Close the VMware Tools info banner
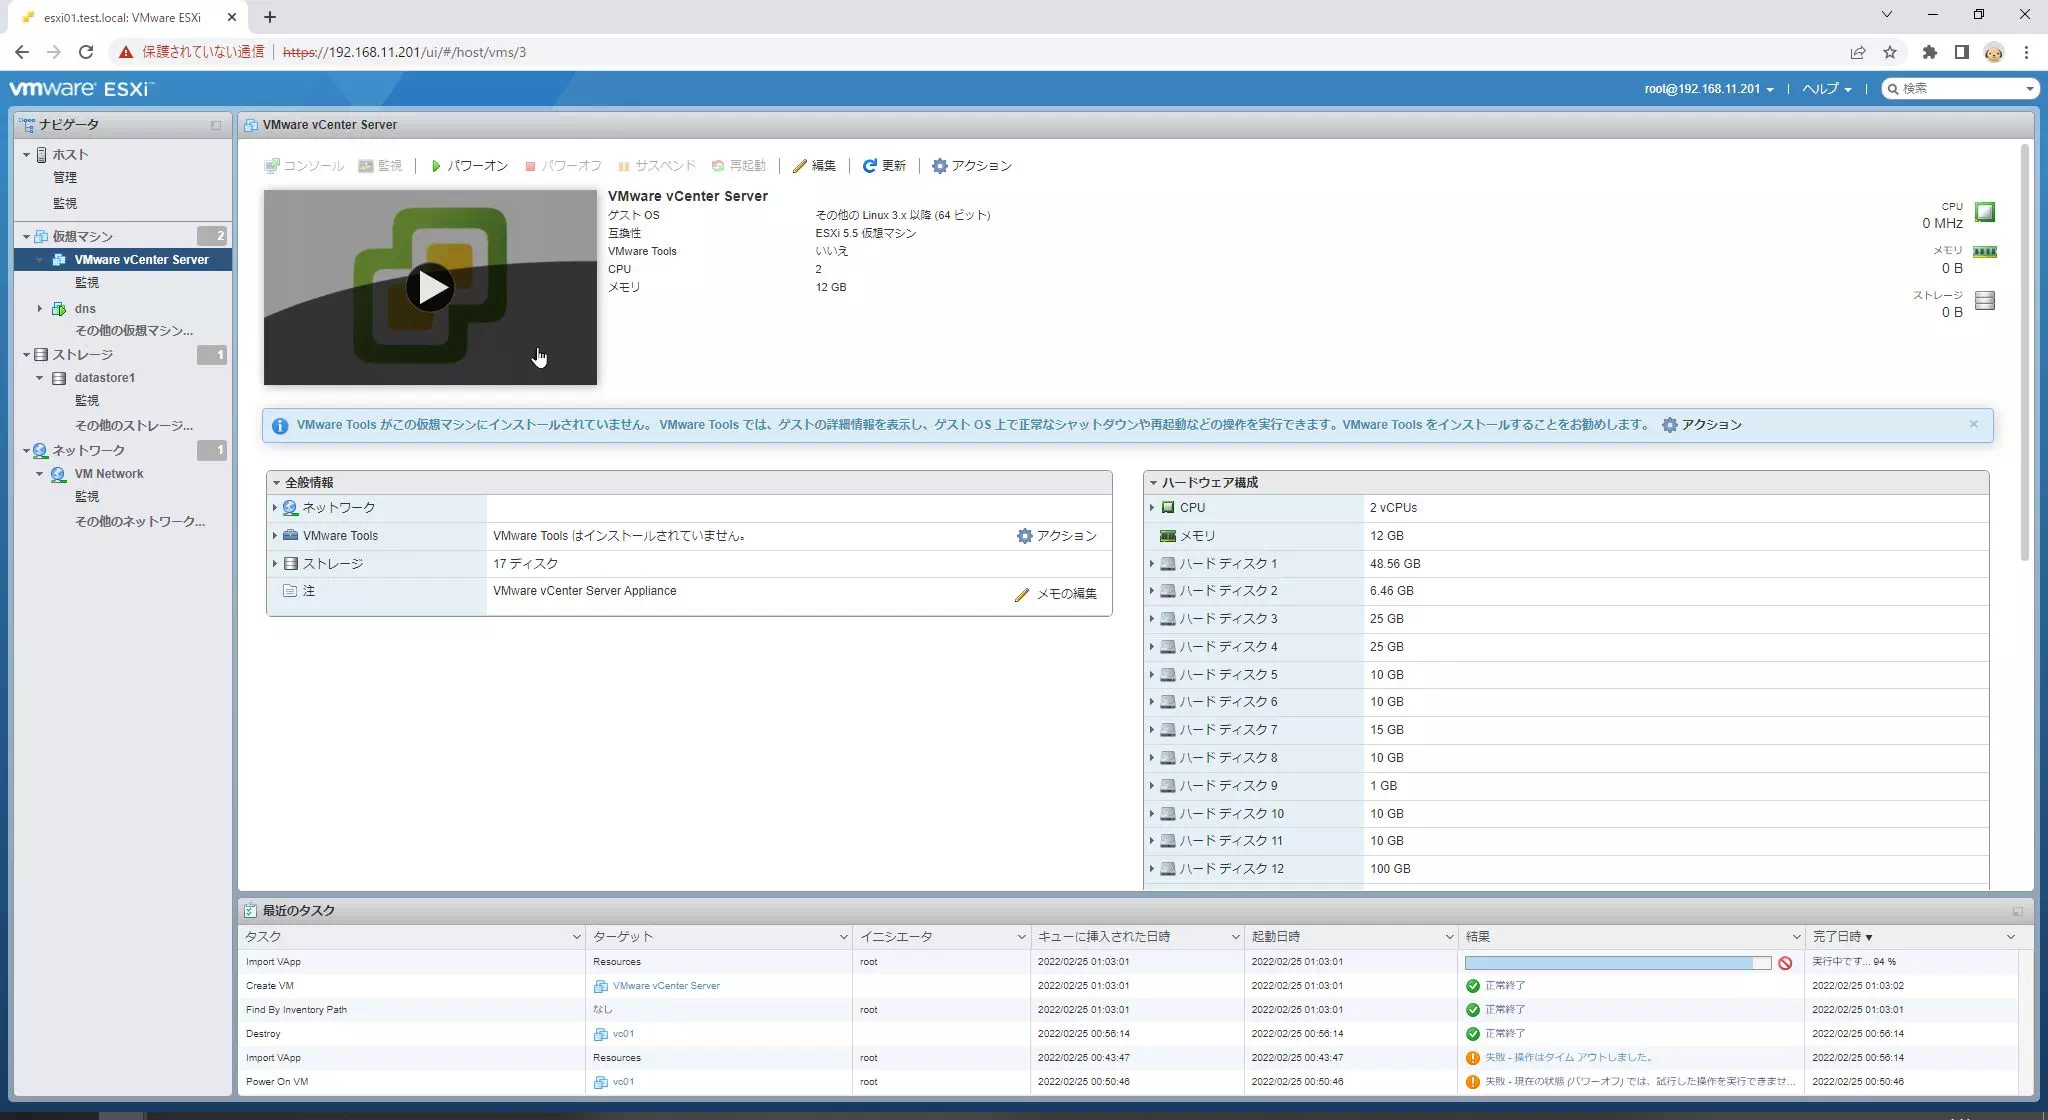 (x=1973, y=424)
